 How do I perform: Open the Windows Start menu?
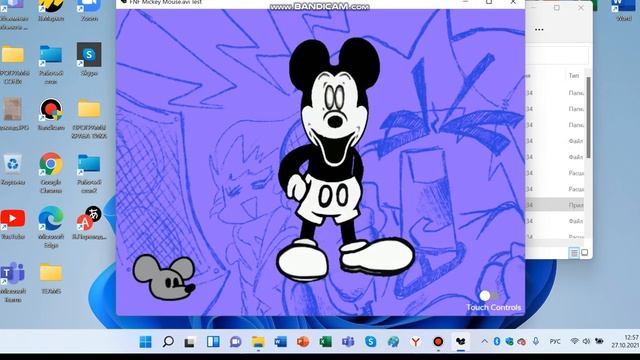tap(145, 342)
